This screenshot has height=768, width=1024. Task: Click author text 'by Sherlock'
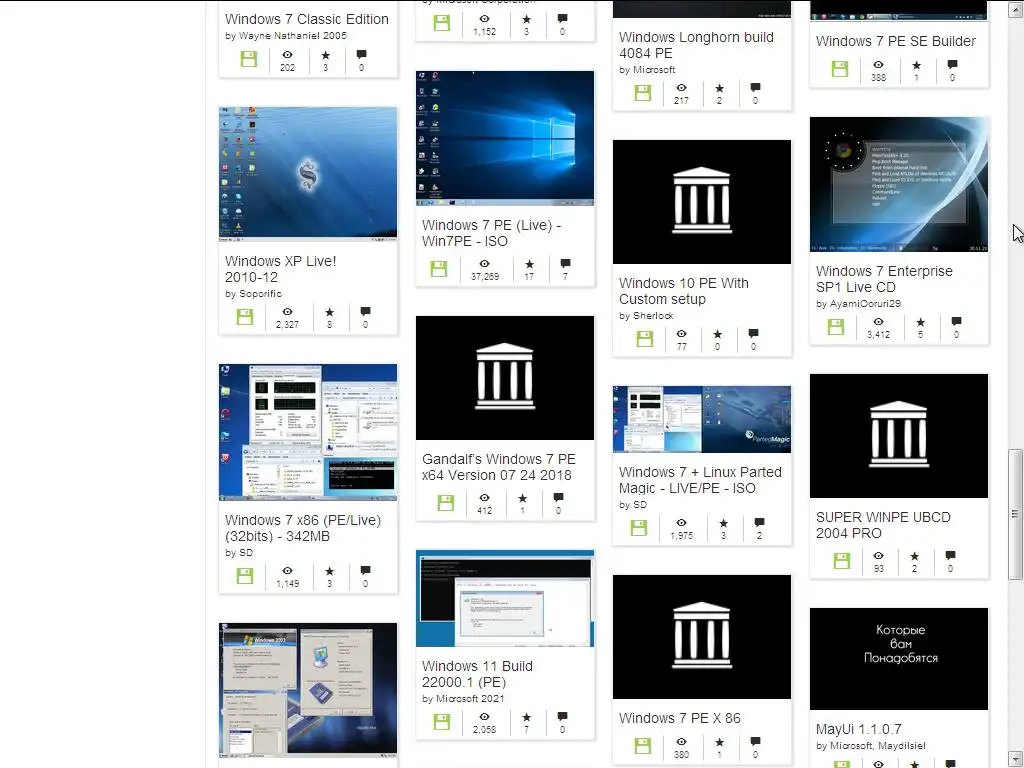(646, 316)
